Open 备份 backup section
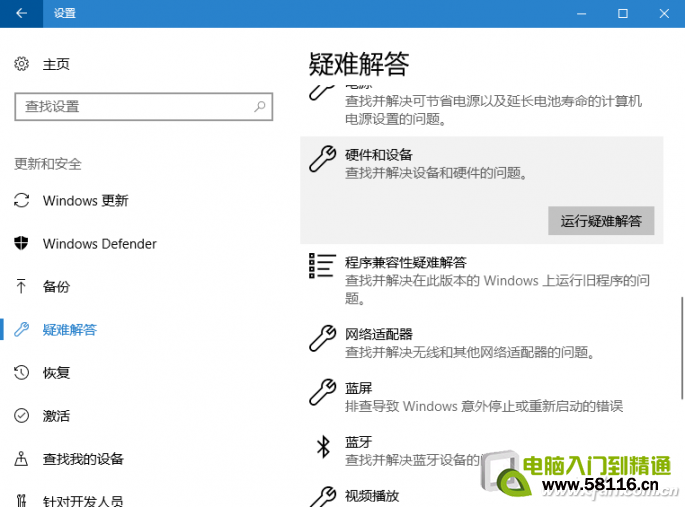The height and width of the screenshot is (507, 685). pos(56,286)
